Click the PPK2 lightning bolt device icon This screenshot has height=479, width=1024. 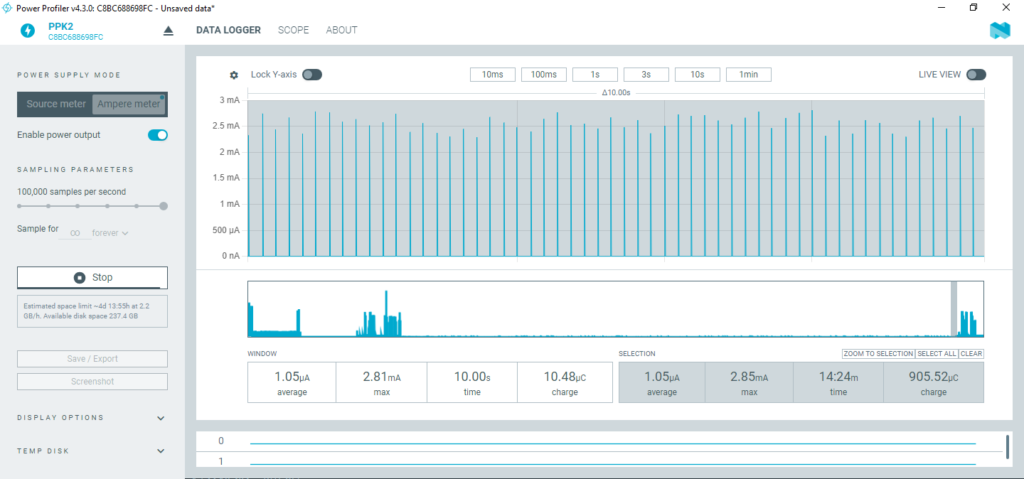pyautogui.click(x=27, y=31)
